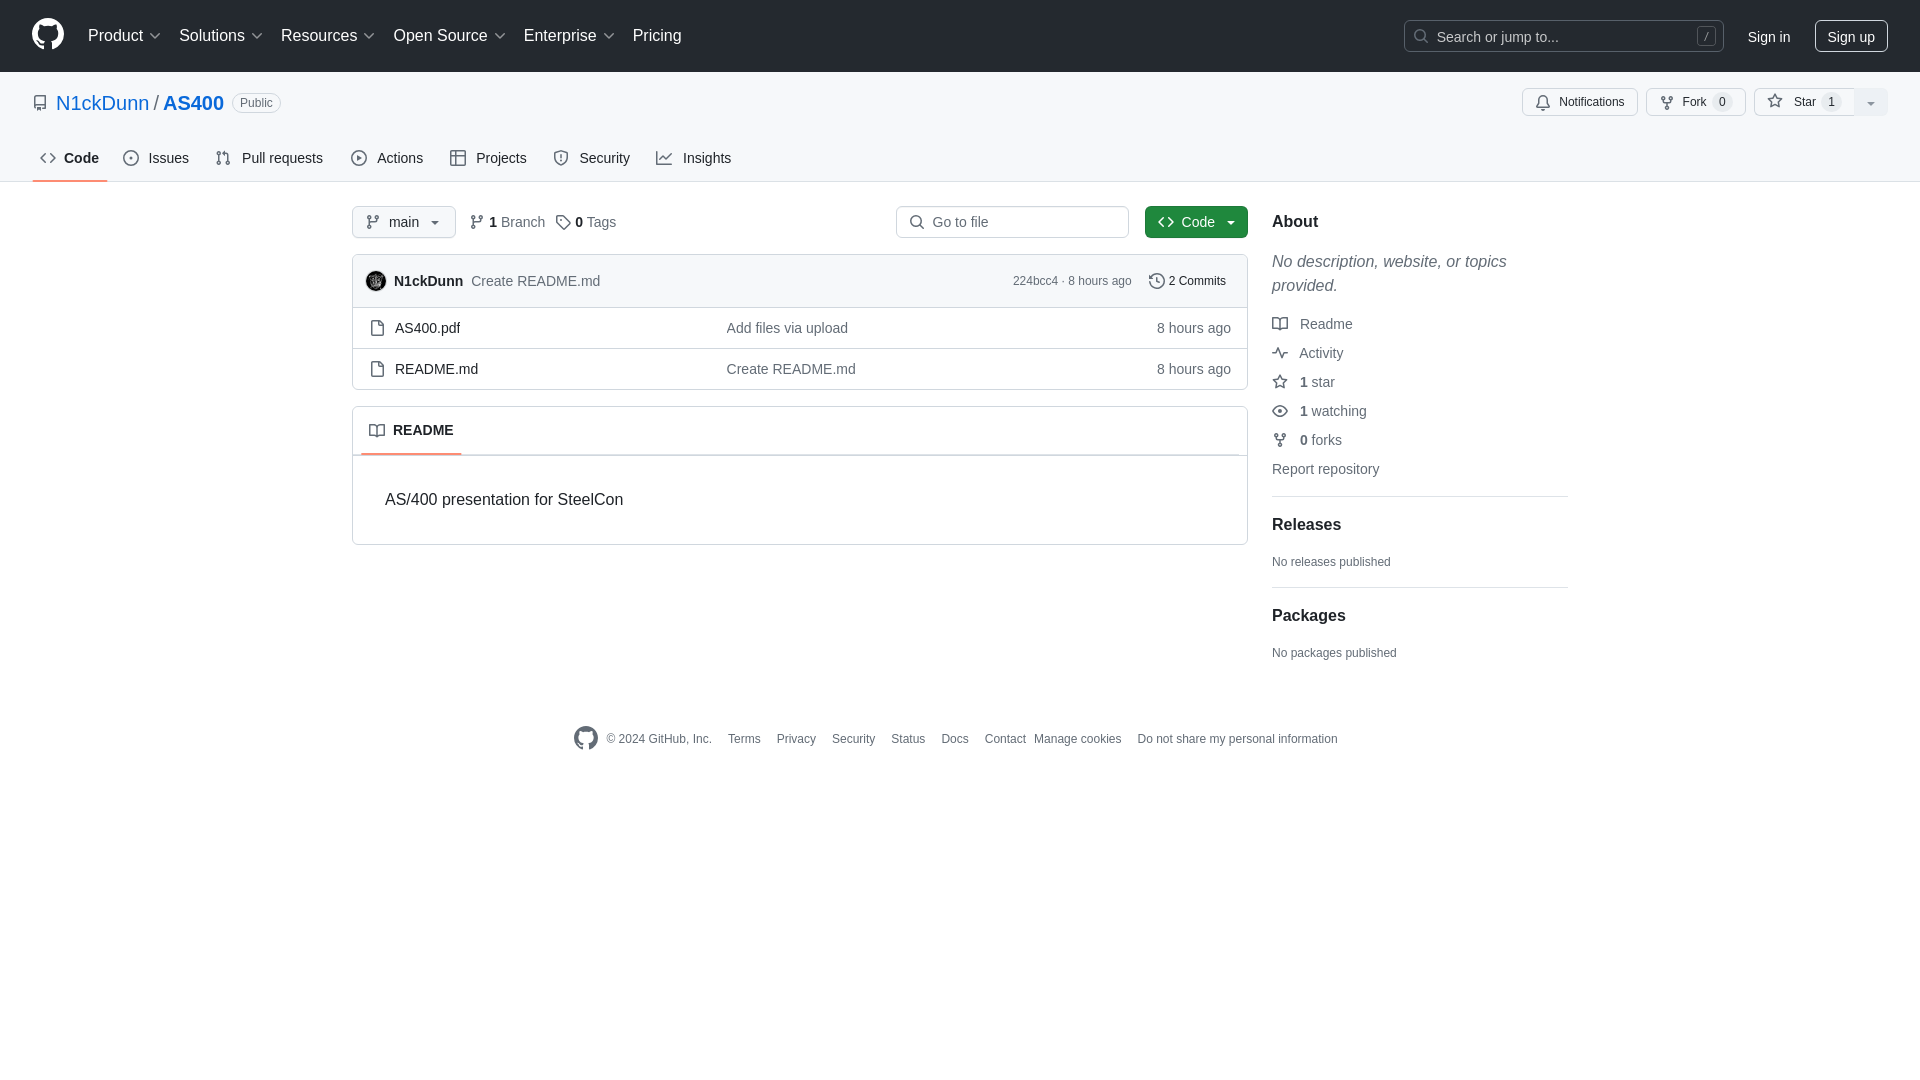Viewport: 1920px width, 1080px height.
Task: Open the latest commit Create README.md message
Action: tap(535, 281)
